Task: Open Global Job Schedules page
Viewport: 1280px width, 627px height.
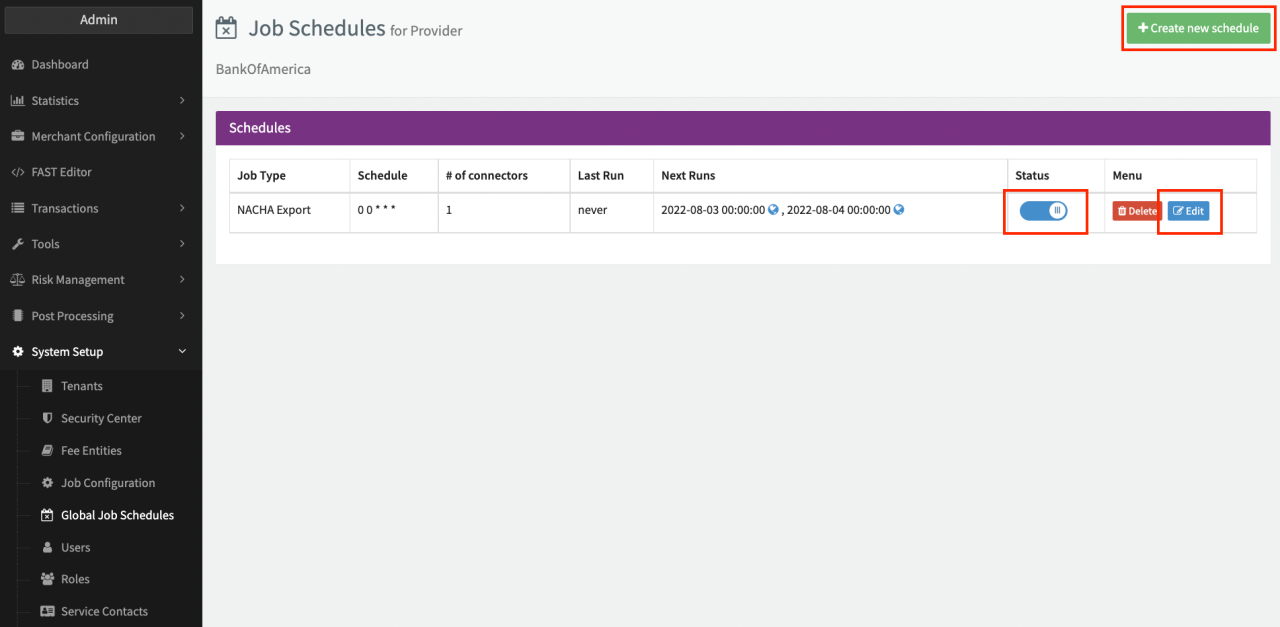Action: click(x=117, y=516)
